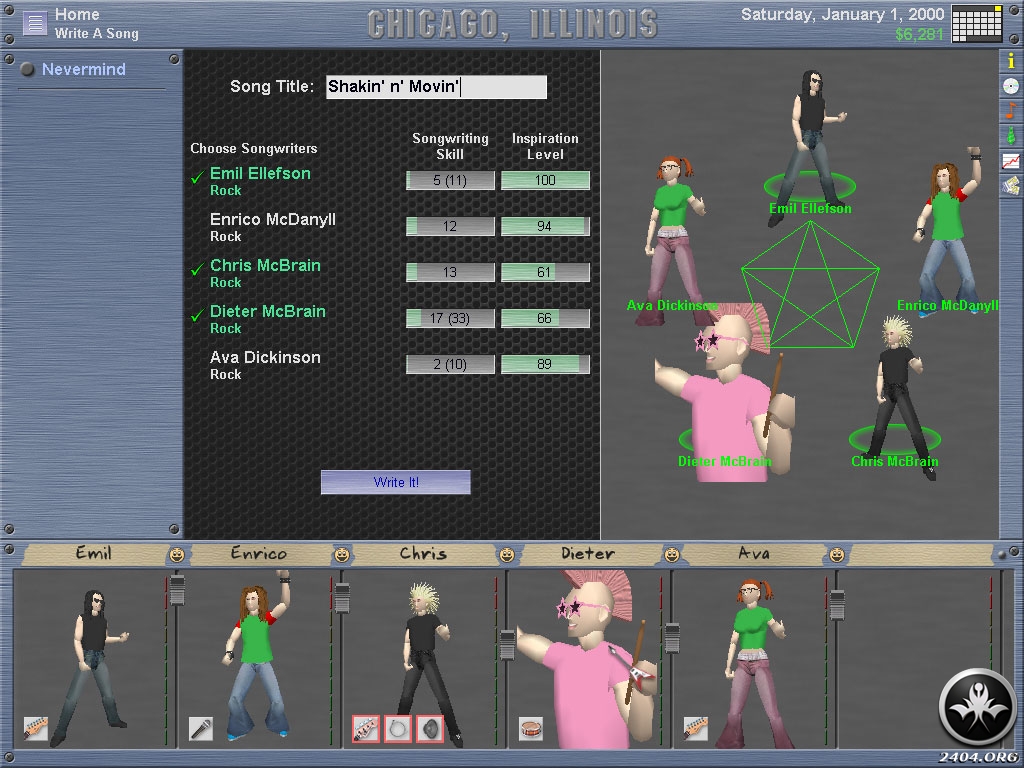
Task: Click the Nevermind option
Action: pos(83,70)
